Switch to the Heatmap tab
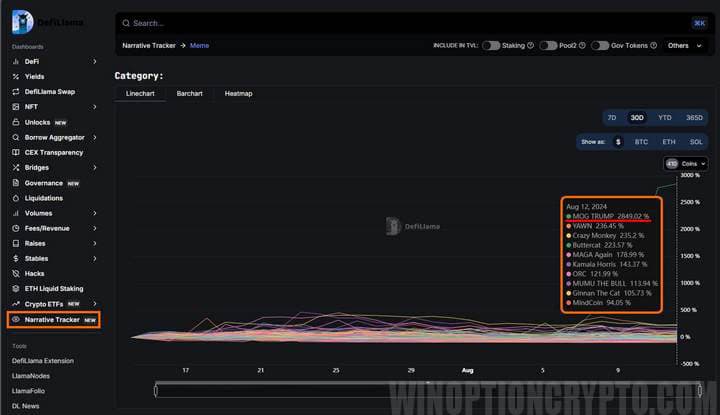Viewport: 720px width, 415px height. coord(238,93)
